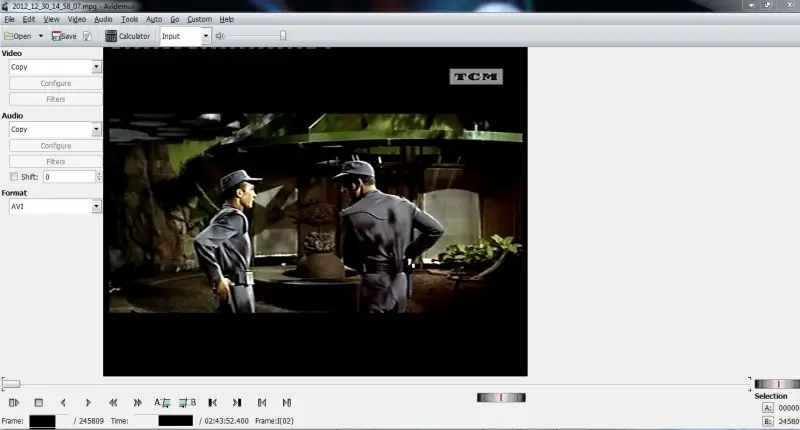Go to previous frame
The height and width of the screenshot is (430, 800).
(63, 402)
